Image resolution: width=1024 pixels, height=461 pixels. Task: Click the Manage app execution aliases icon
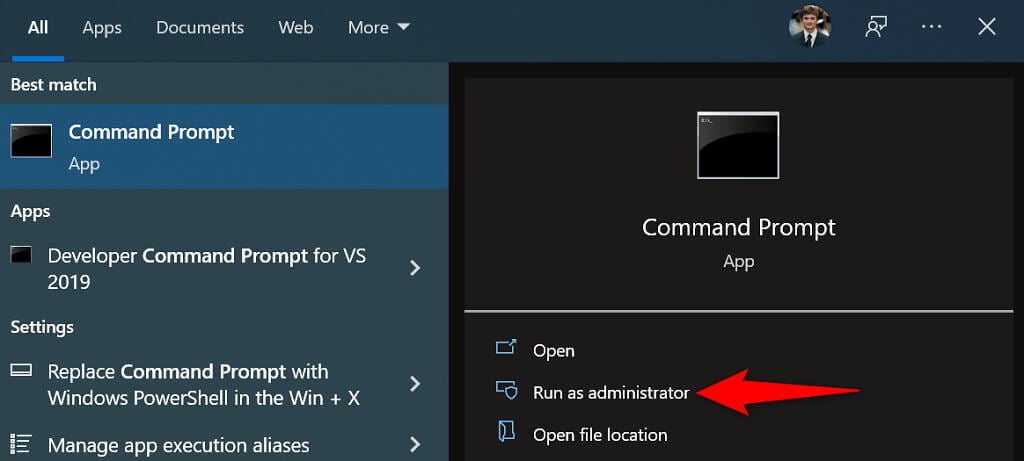(22, 444)
